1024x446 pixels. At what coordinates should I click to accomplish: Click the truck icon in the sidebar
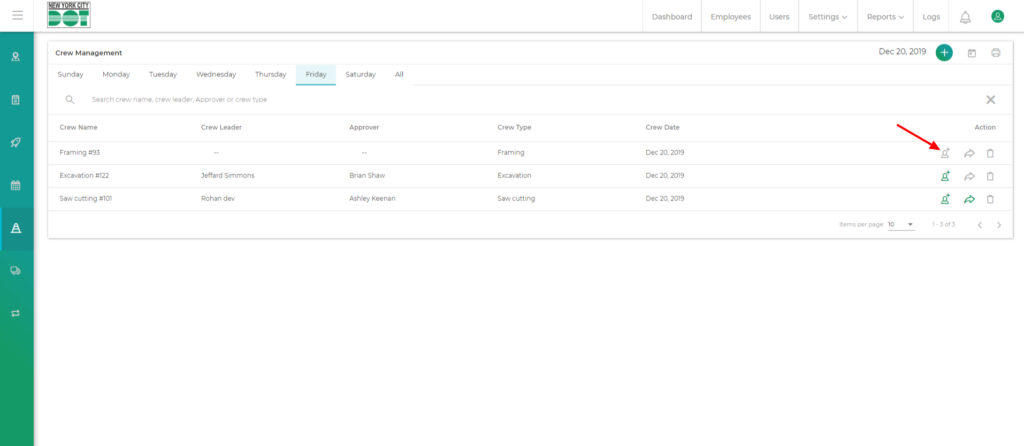click(x=16, y=270)
